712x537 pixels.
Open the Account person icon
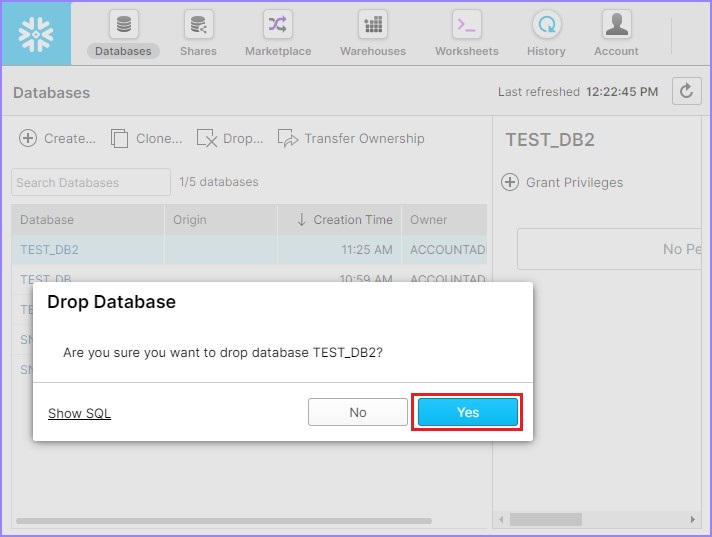click(617, 24)
